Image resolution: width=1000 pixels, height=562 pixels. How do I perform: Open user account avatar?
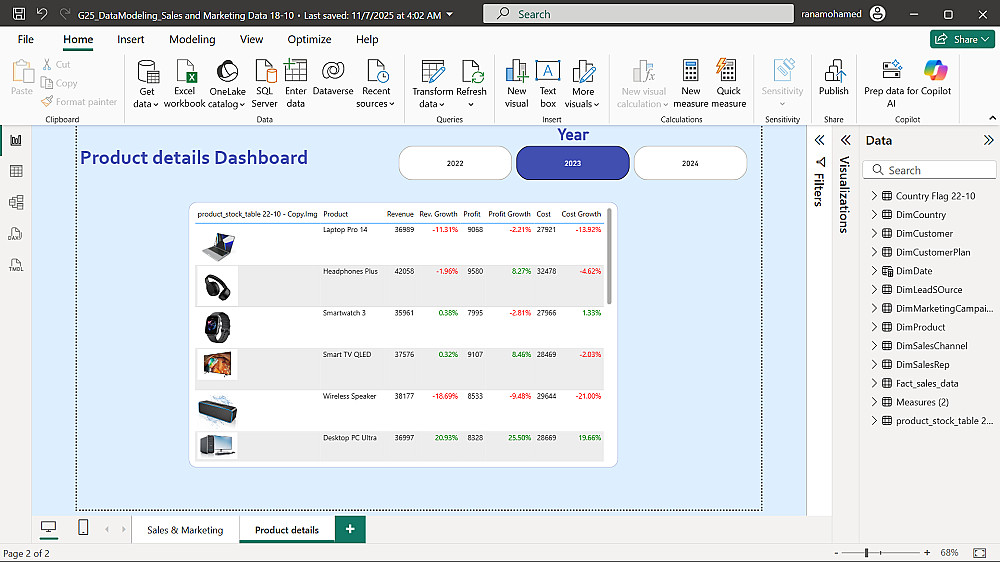(878, 13)
